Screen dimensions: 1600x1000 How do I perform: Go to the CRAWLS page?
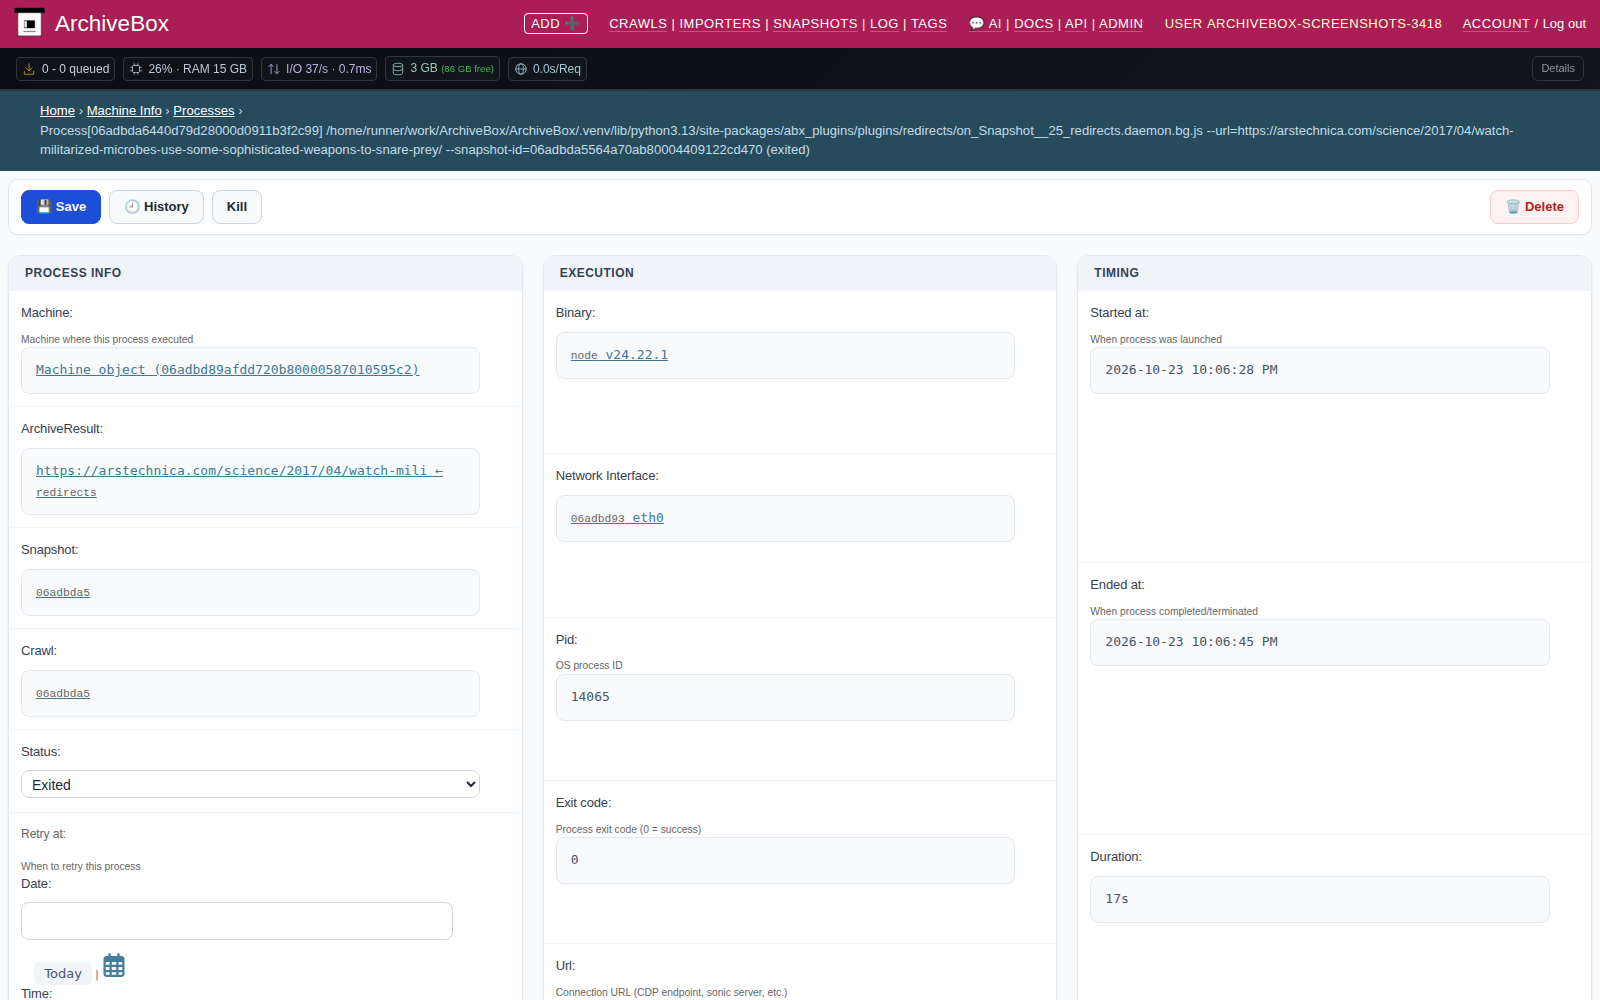pyautogui.click(x=638, y=23)
